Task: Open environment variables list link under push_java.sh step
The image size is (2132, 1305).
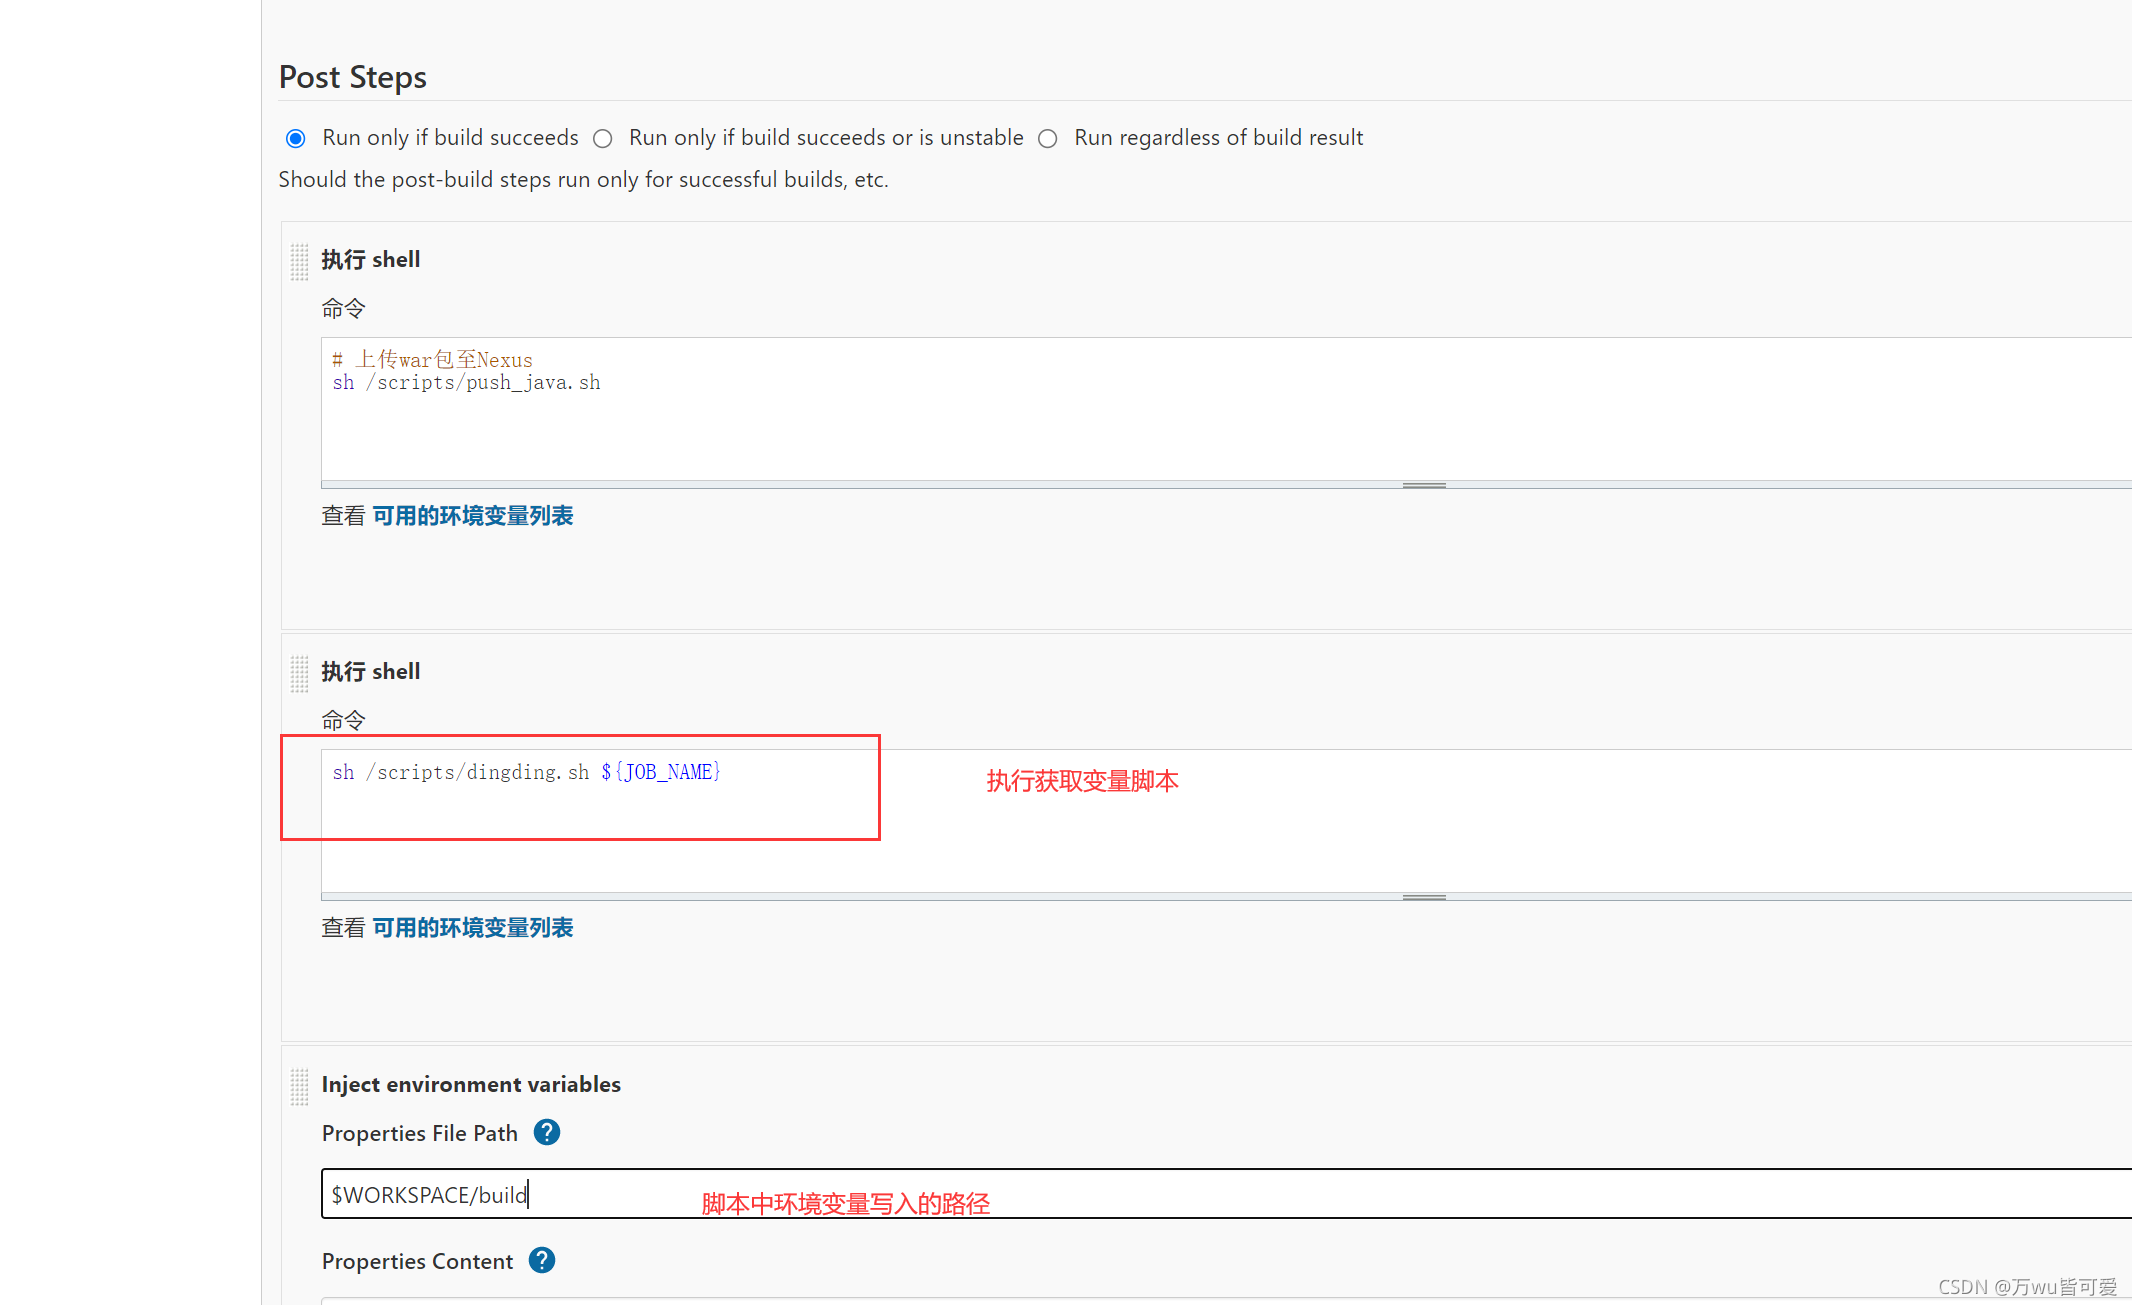Action: [x=473, y=516]
